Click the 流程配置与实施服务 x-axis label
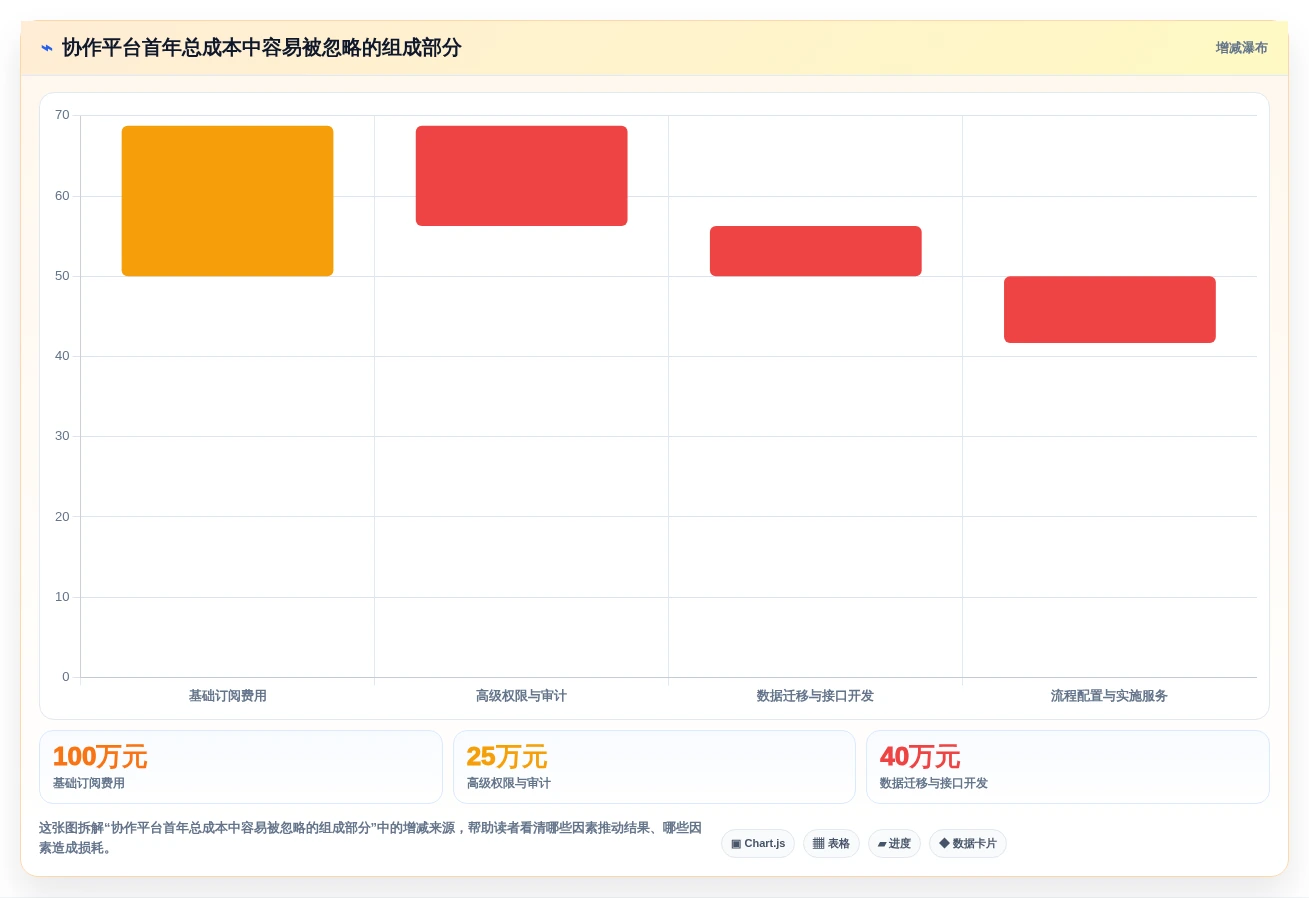 [x=1109, y=696]
